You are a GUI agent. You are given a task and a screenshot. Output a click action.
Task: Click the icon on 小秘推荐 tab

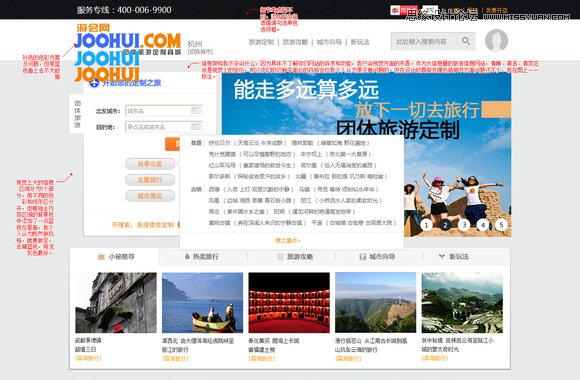[x=101, y=257]
